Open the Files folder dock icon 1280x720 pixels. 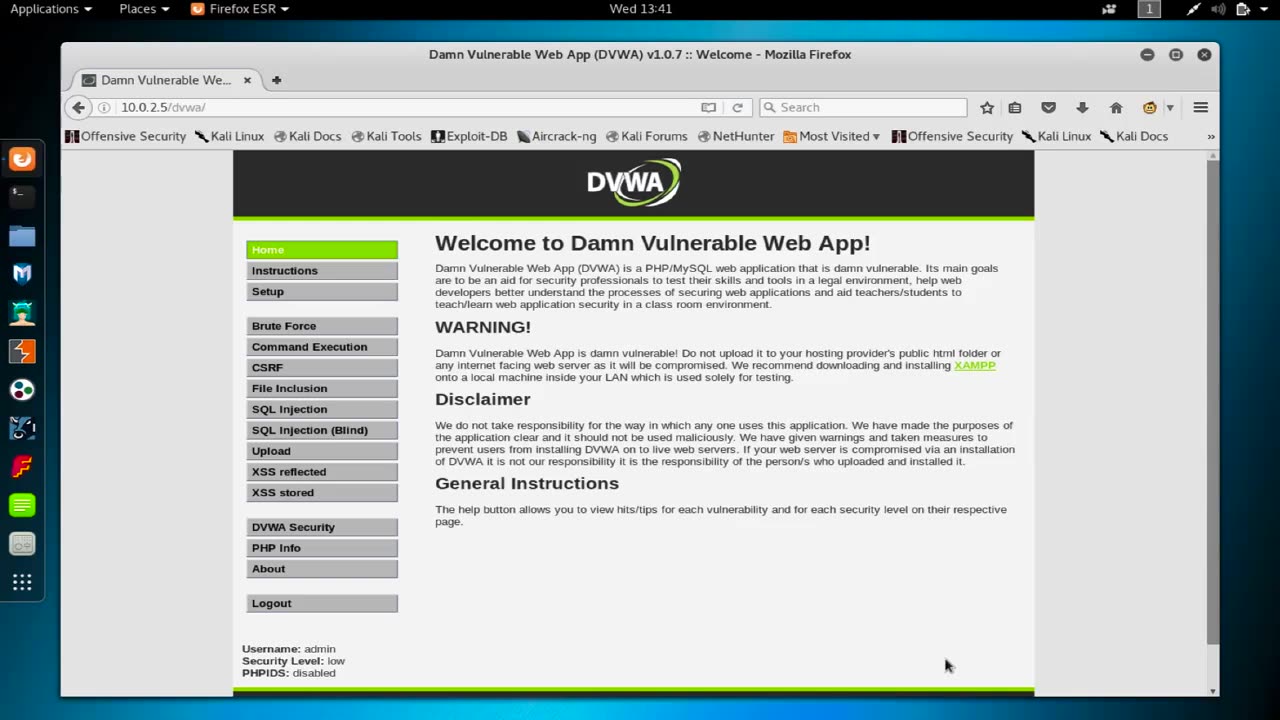click(22, 236)
